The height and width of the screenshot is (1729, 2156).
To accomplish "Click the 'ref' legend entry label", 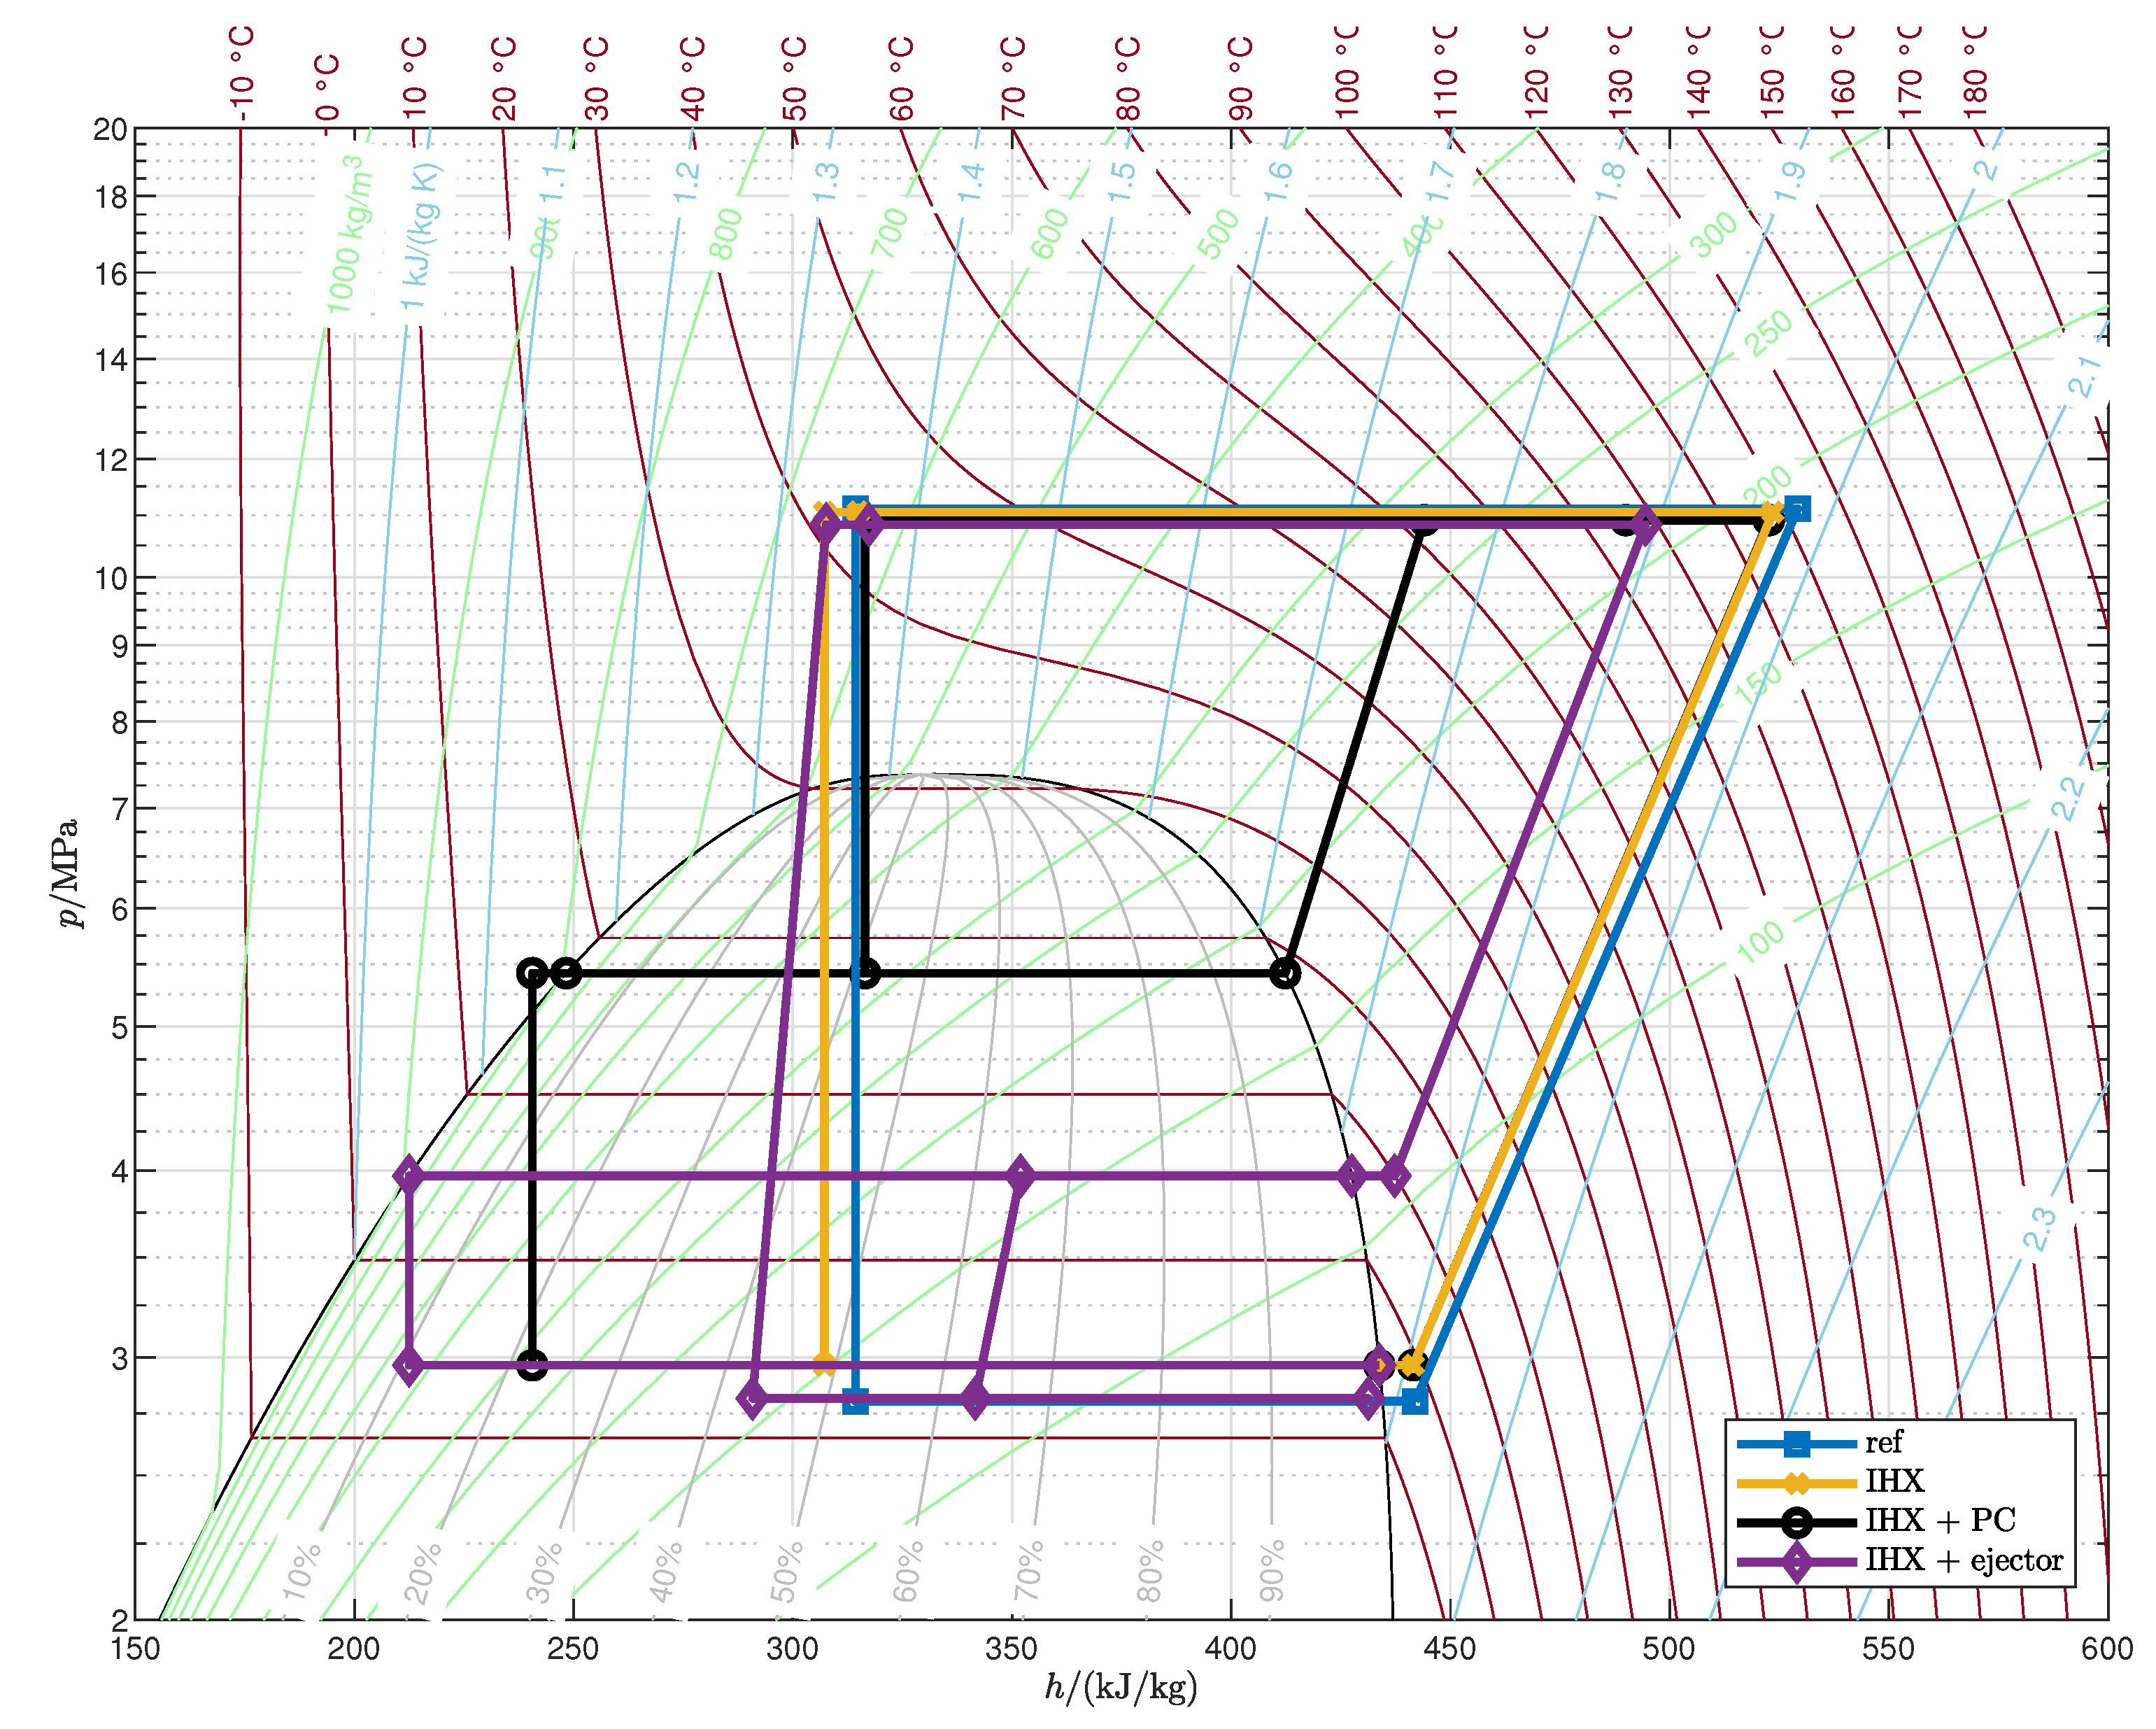I will pyautogui.click(x=1883, y=1443).
